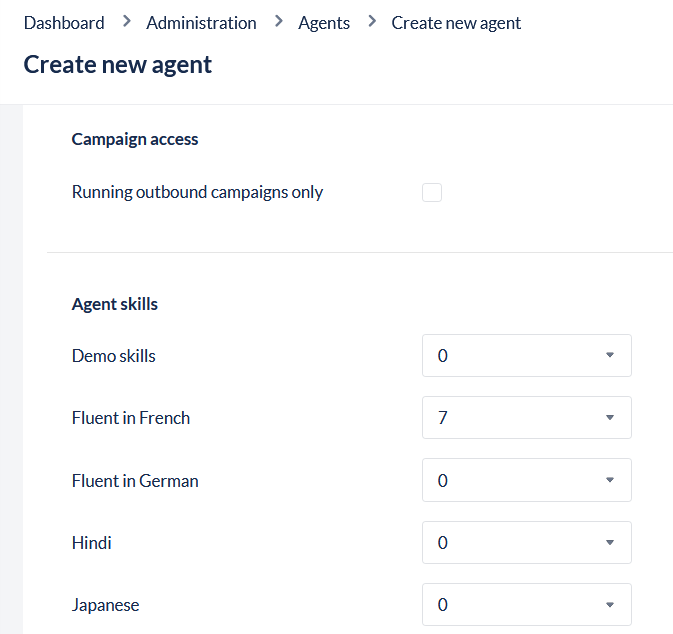Click the Hindi skill dropdown arrow icon
Image resolution: width=673 pixels, height=634 pixels.
610,543
